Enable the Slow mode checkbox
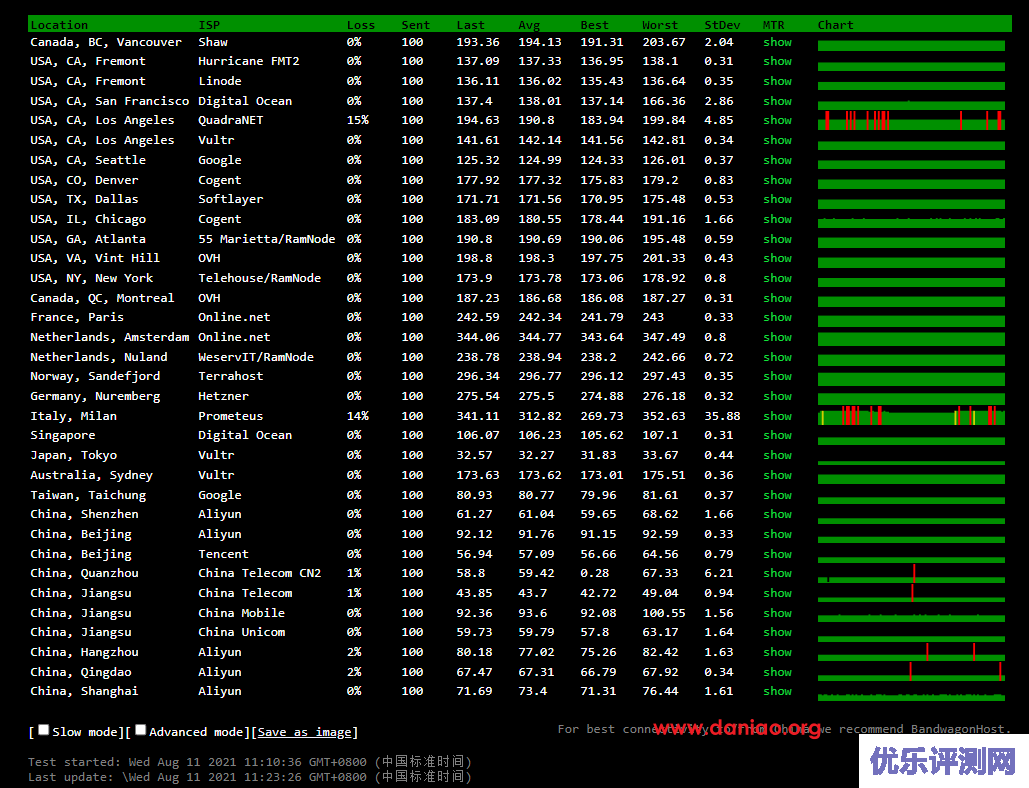1029x788 pixels. (43, 730)
